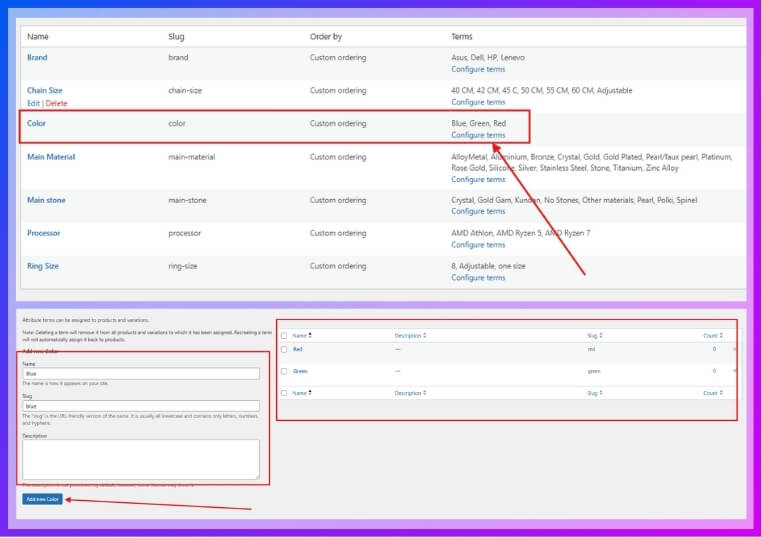Toggle select-all checkbox in terms table header
The image size is (762, 538).
pyautogui.click(x=284, y=335)
